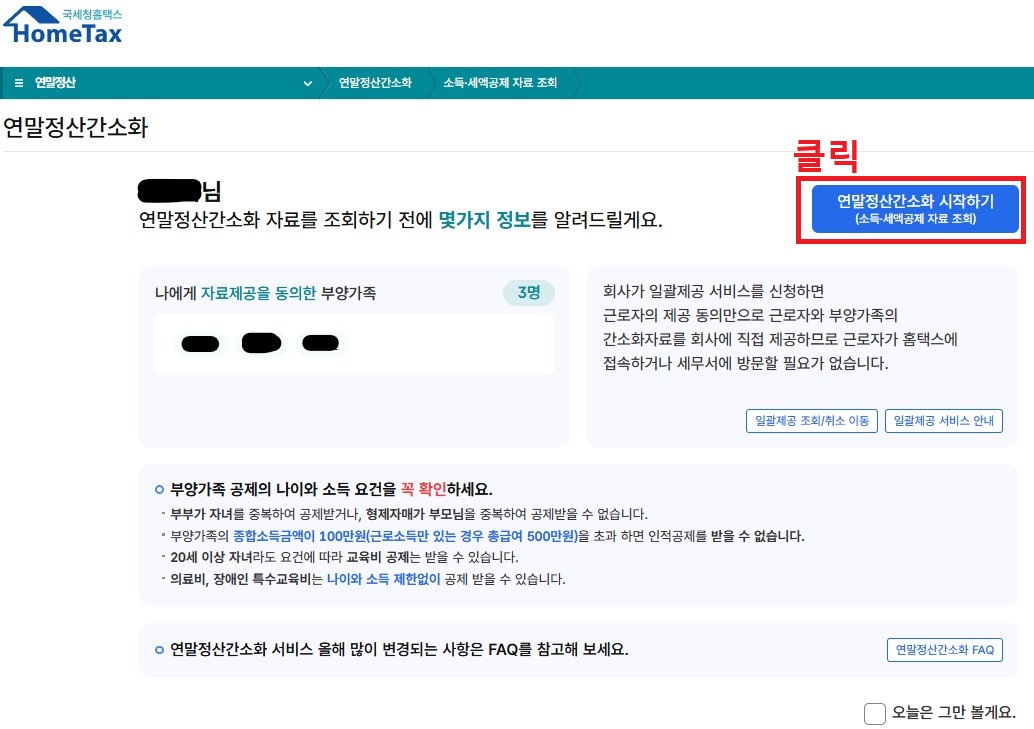The height and width of the screenshot is (729, 1034).
Task: Click the 오늘은 그만 볼게요 label text
Action: (x=954, y=713)
